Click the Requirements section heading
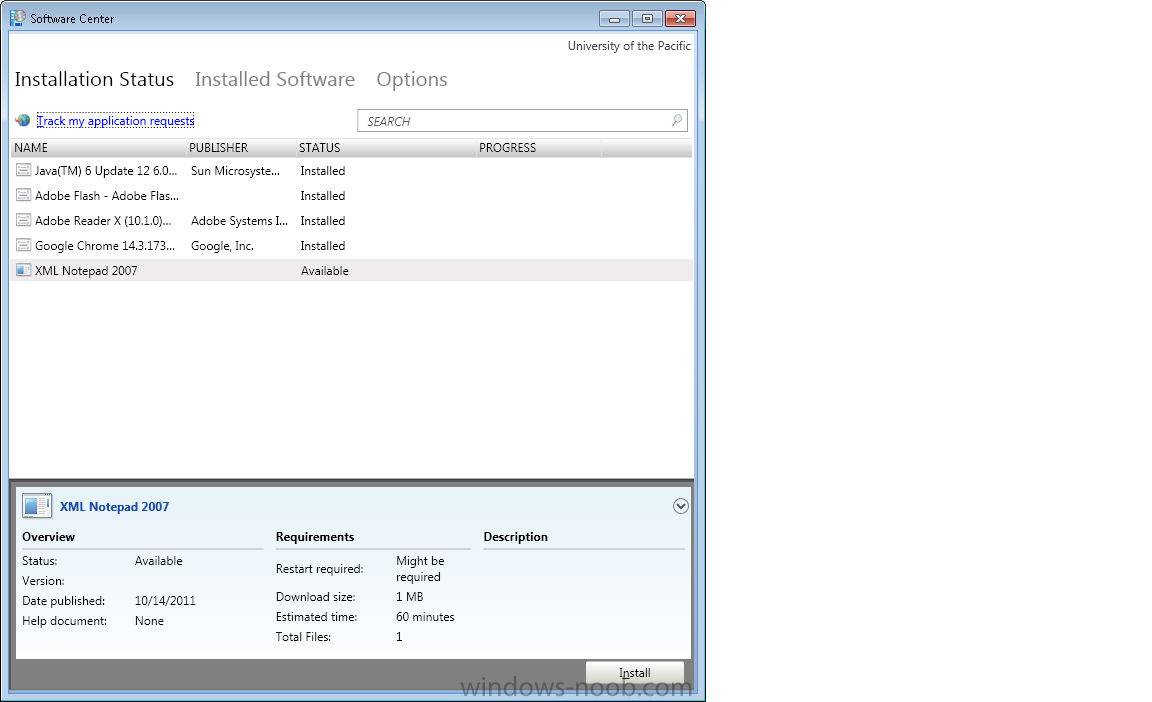Screen dimensions: 1152x702 314,537
